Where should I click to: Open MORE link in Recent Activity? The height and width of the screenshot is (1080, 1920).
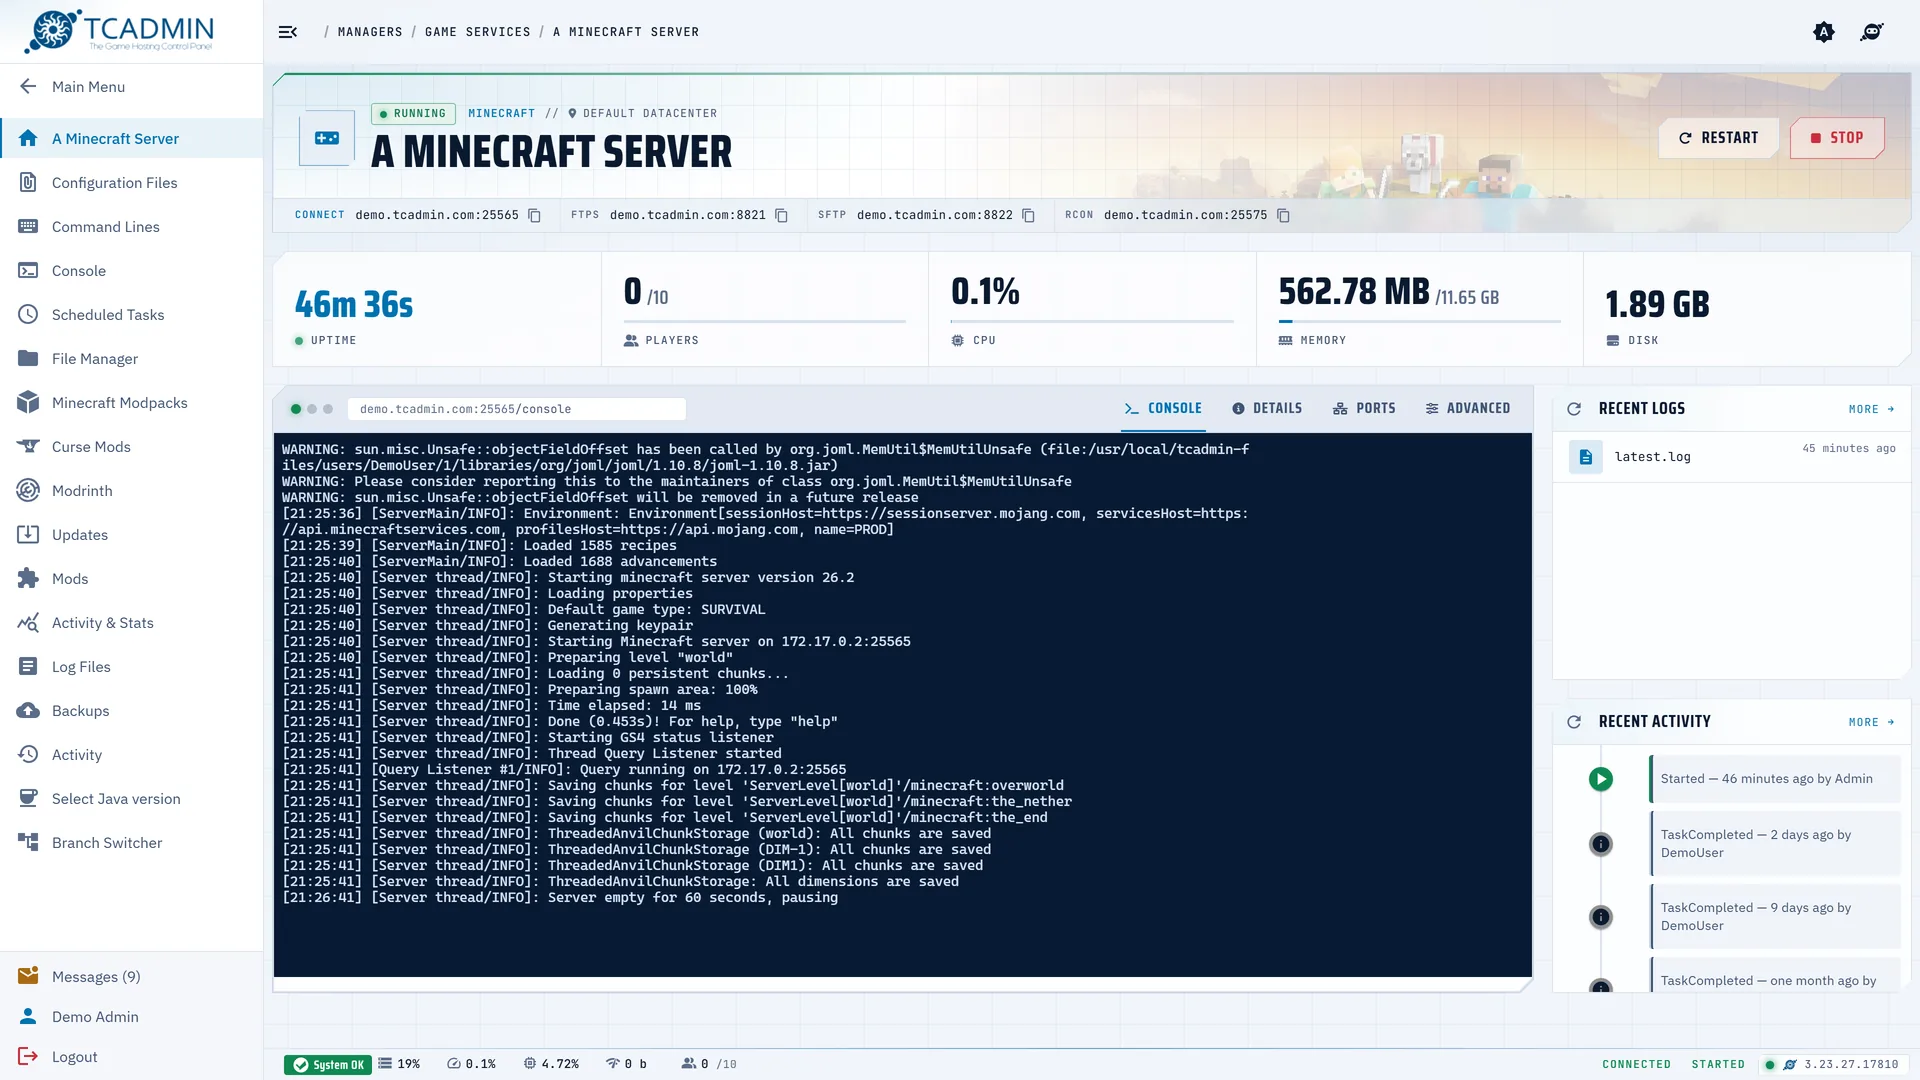tap(1871, 722)
